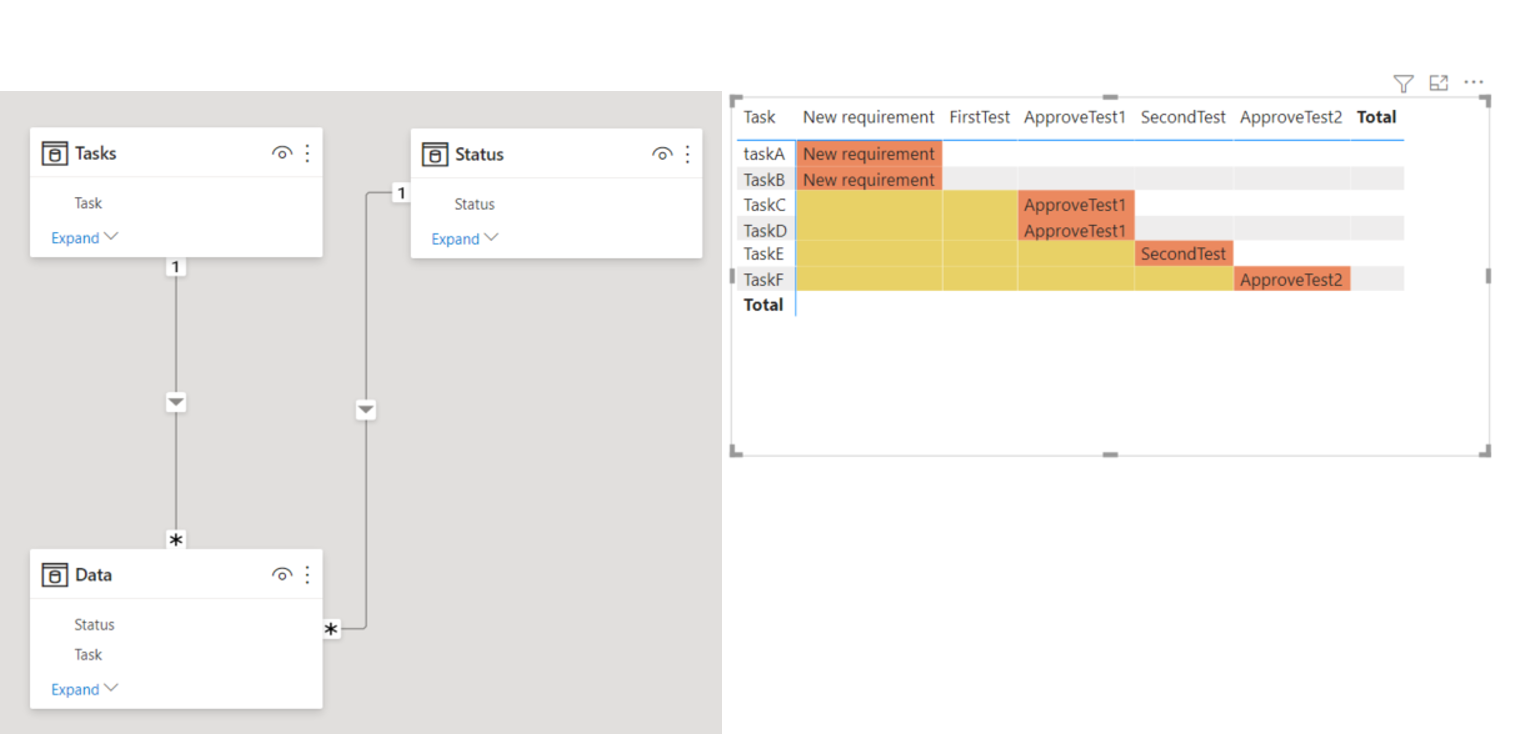Image resolution: width=1520 pixels, height=734 pixels.
Task: Expand the Data table card
Action: coord(85,689)
